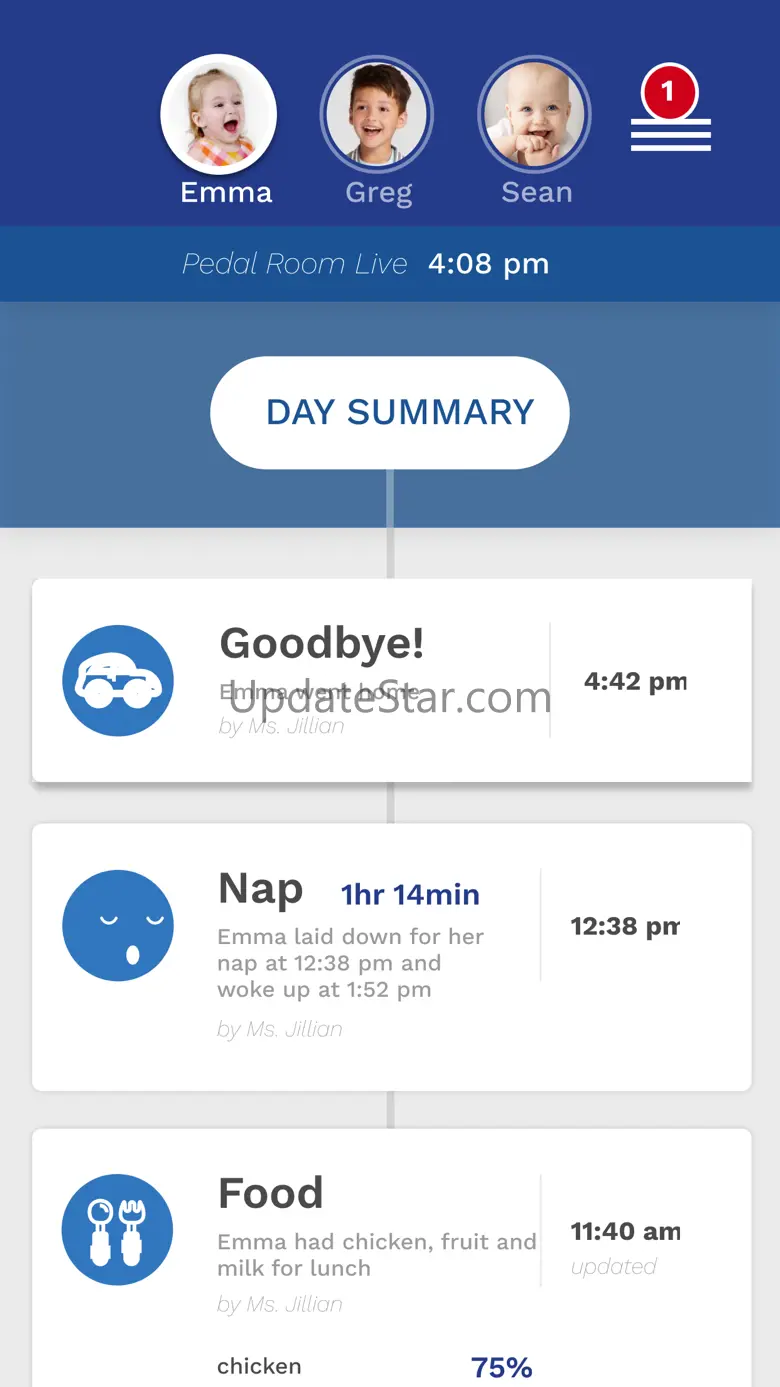Screen dimensions: 780x1387
Task: Tap the Sean name label
Action: tap(537, 192)
